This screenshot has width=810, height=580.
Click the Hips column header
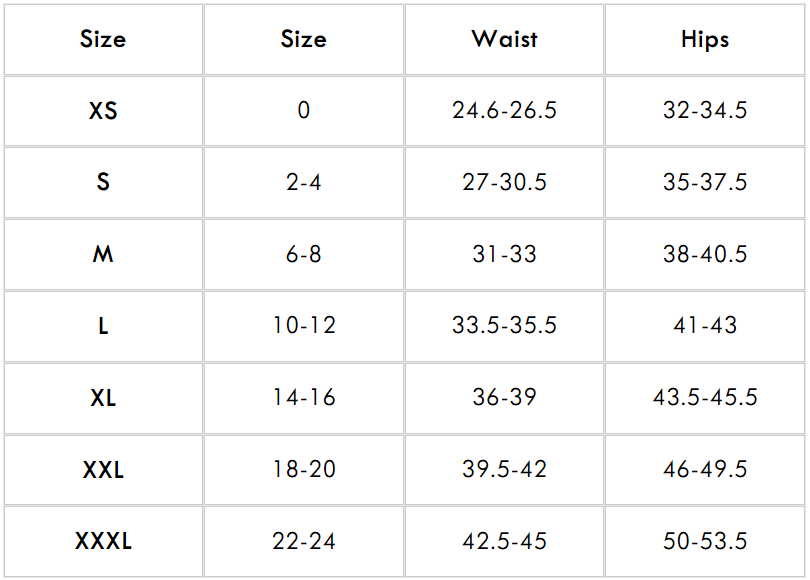tap(705, 39)
